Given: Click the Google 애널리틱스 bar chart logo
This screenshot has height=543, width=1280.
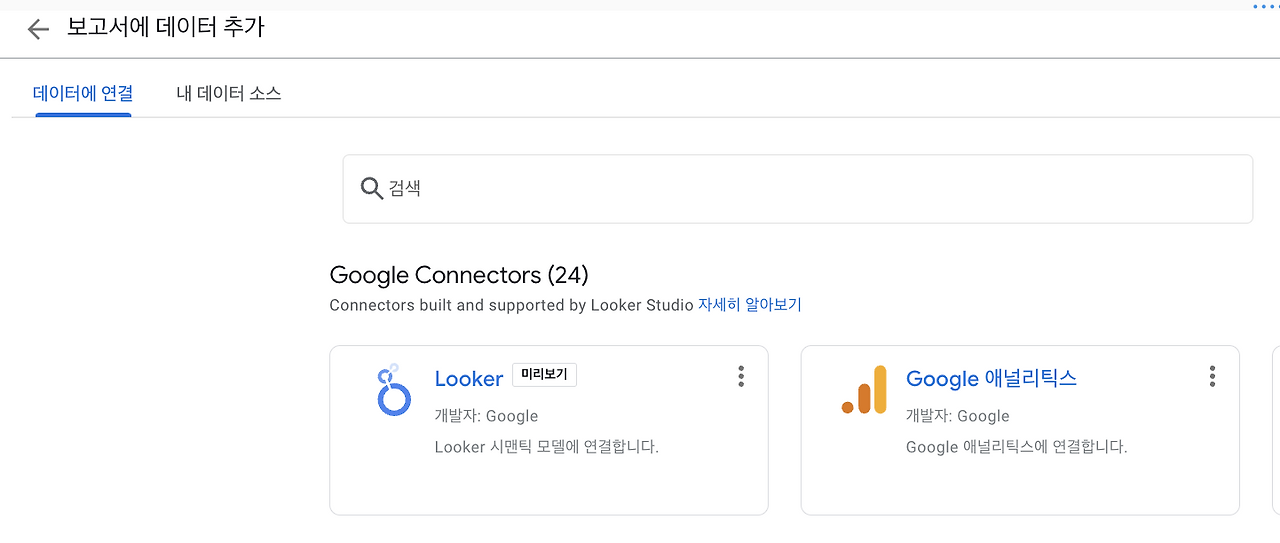Looking at the screenshot, I should [864, 390].
